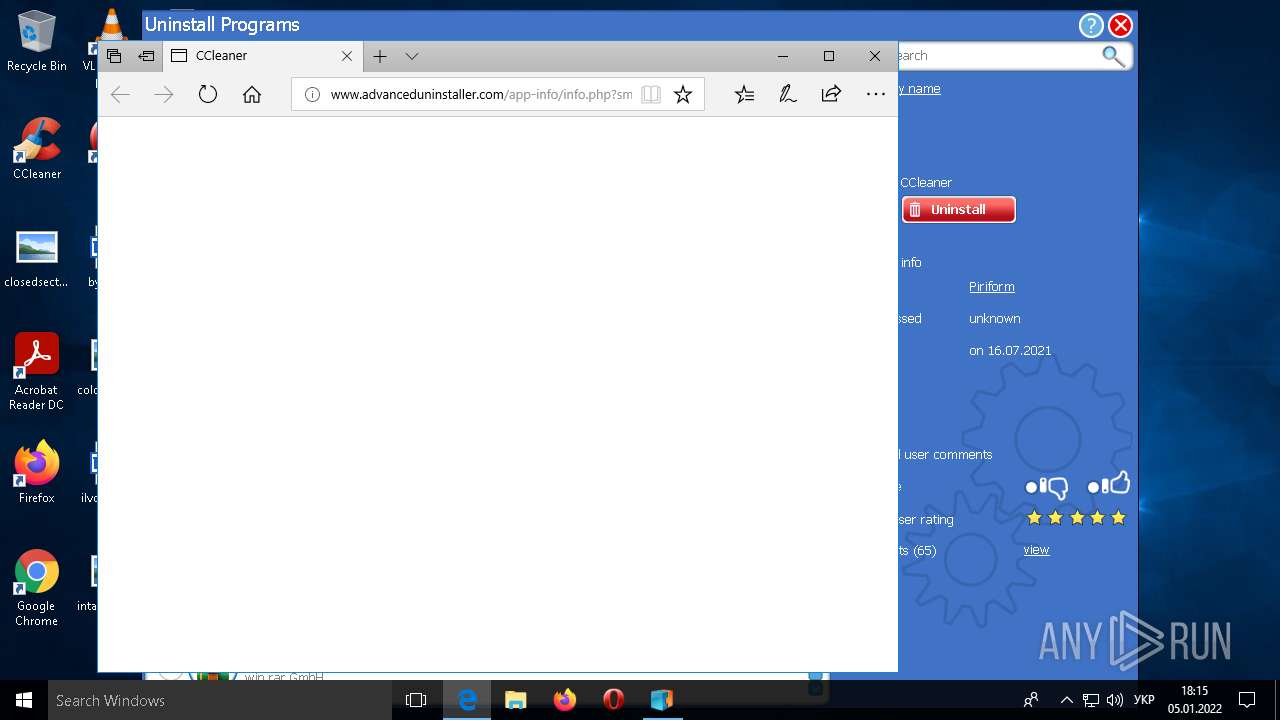Open Task View on the taskbar
1280x720 pixels.
[x=416, y=700]
